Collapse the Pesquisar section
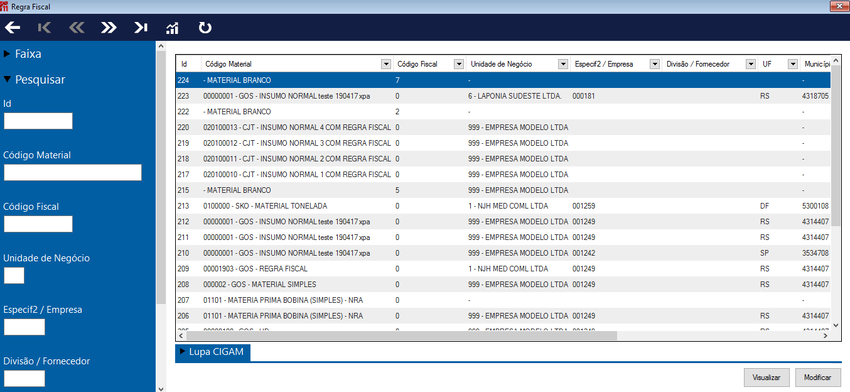The image size is (850, 392). coord(34,80)
